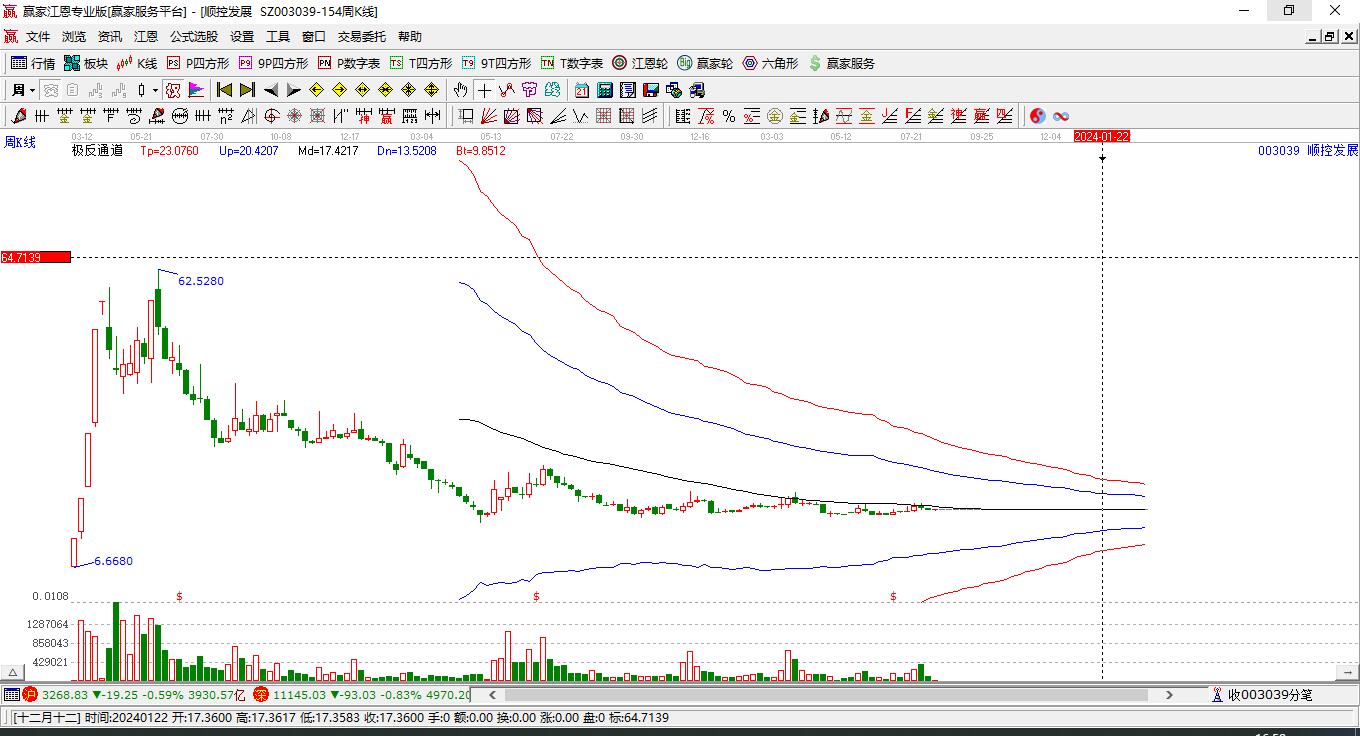Click the 沪 Shanghai index badge
This screenshot has width=1360, height=736.
coord(30,694)
